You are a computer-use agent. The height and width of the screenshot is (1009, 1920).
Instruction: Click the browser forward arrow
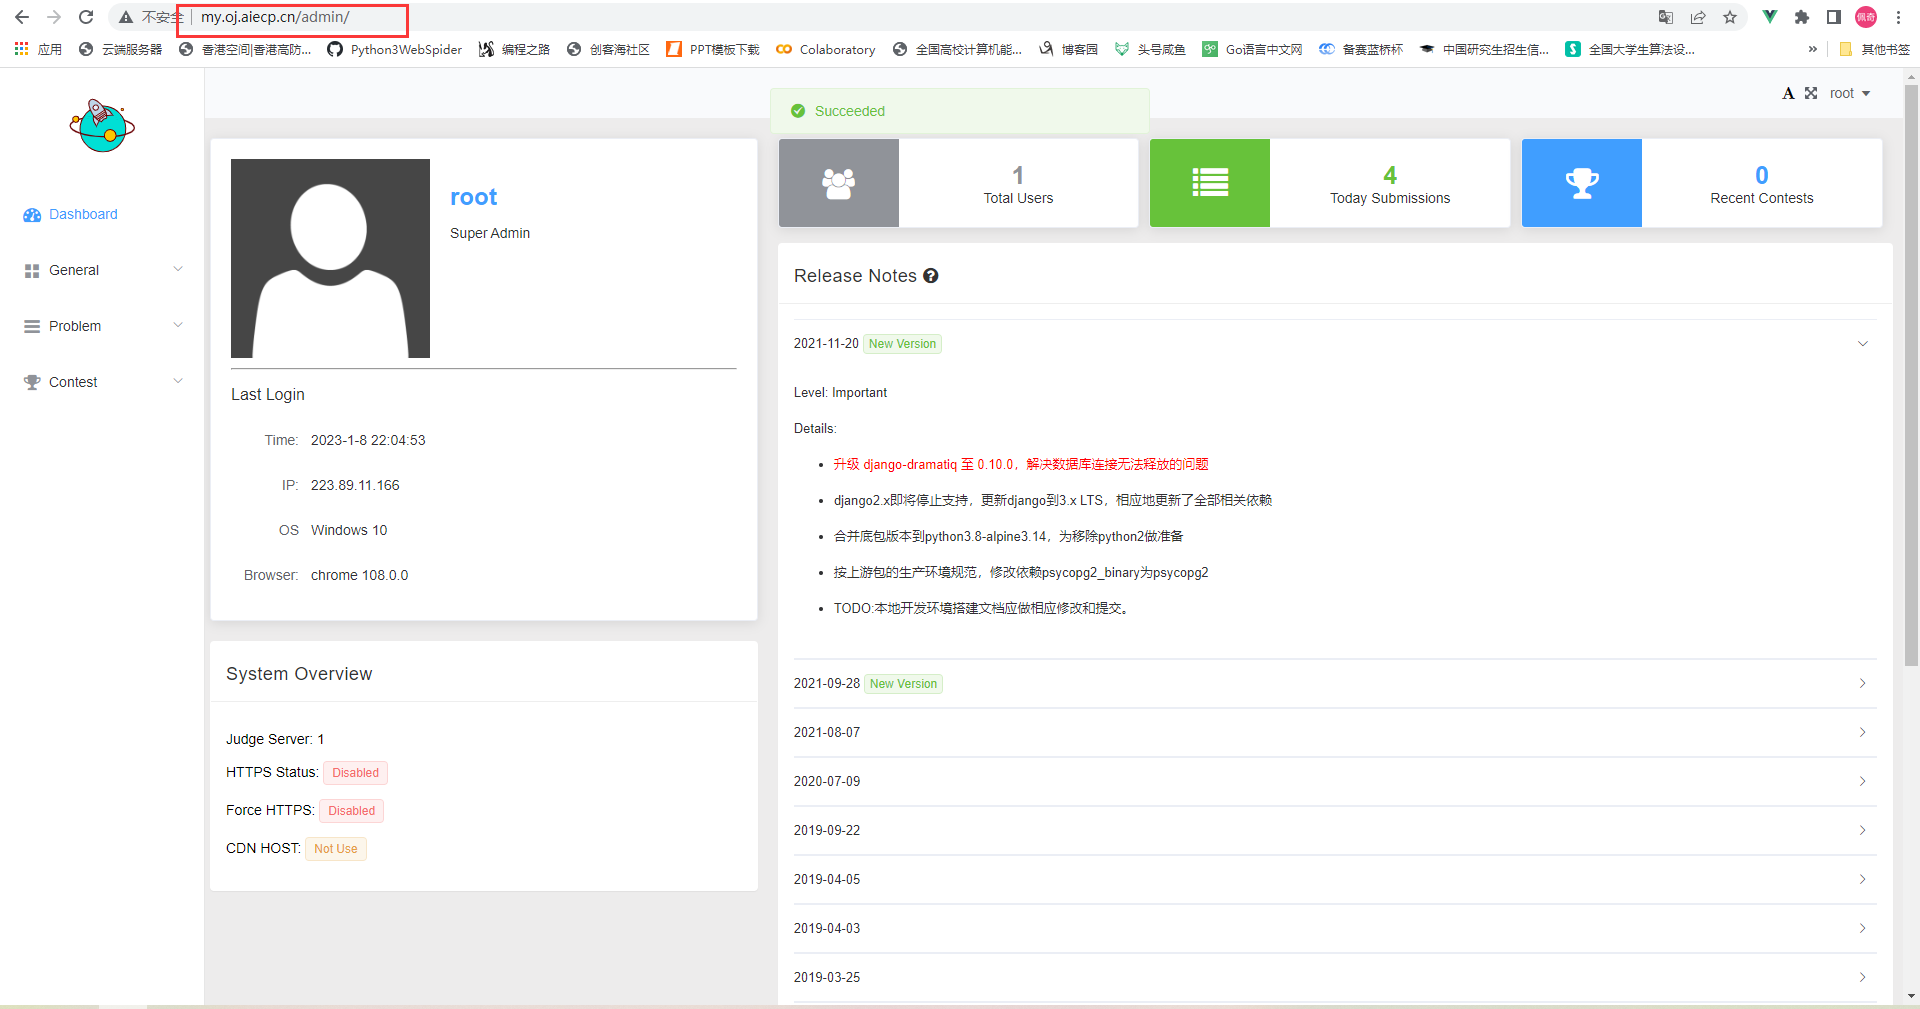(54, 17)
